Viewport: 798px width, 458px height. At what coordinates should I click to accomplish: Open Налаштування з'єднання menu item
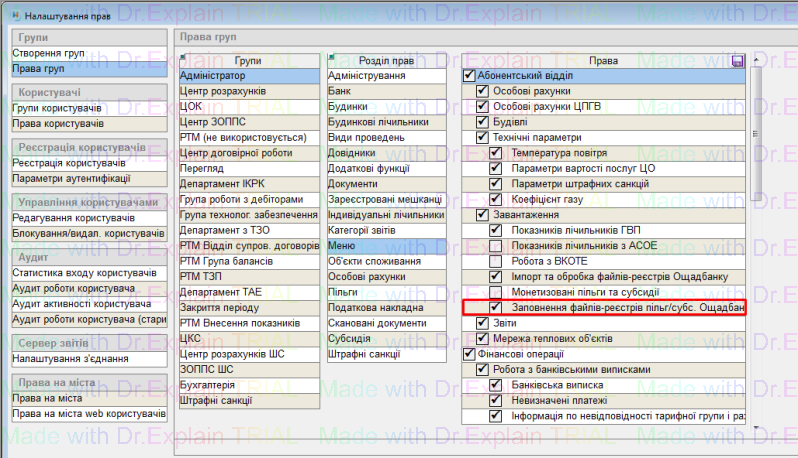[66, 359]
